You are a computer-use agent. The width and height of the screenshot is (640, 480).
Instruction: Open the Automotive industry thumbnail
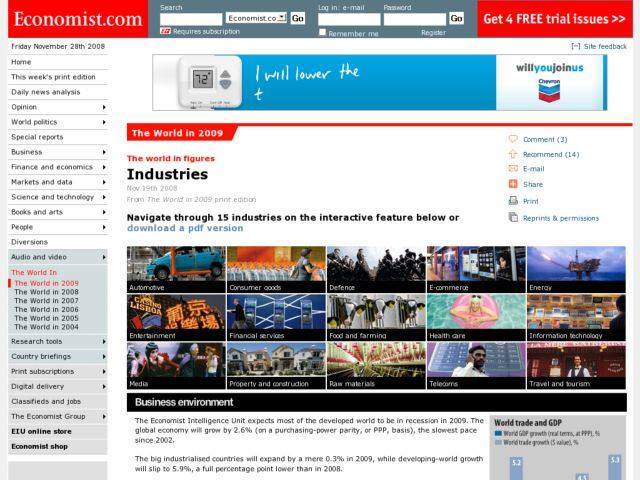click(175, 269)
